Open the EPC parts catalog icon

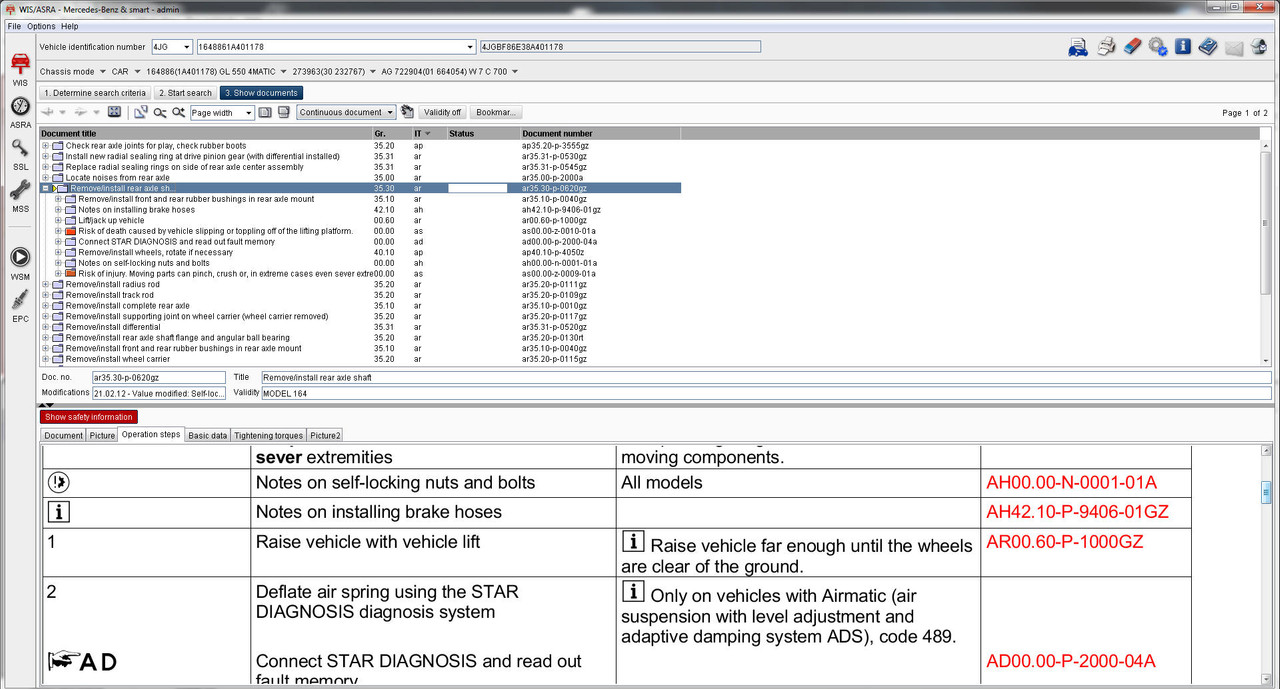[20, 305]
